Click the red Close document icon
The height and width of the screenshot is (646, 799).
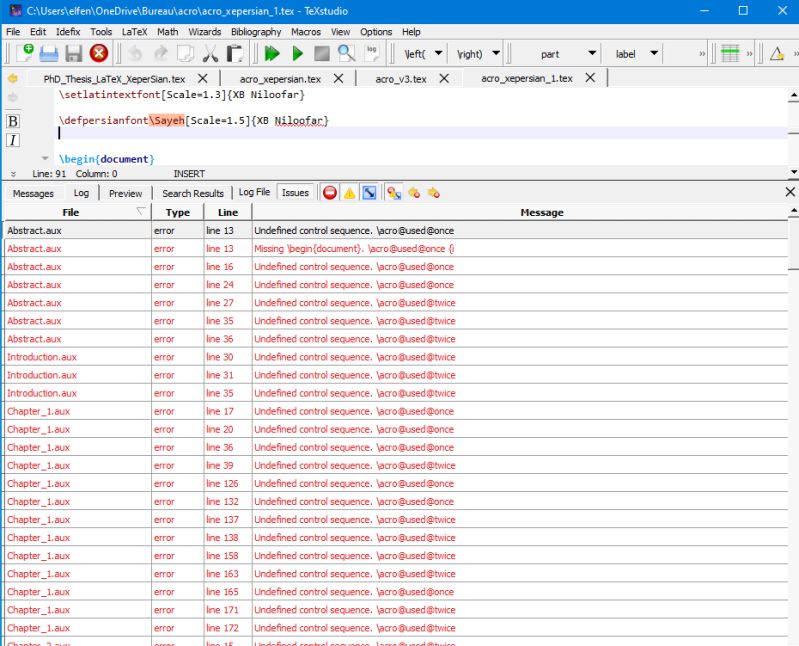tap(98, 53)
